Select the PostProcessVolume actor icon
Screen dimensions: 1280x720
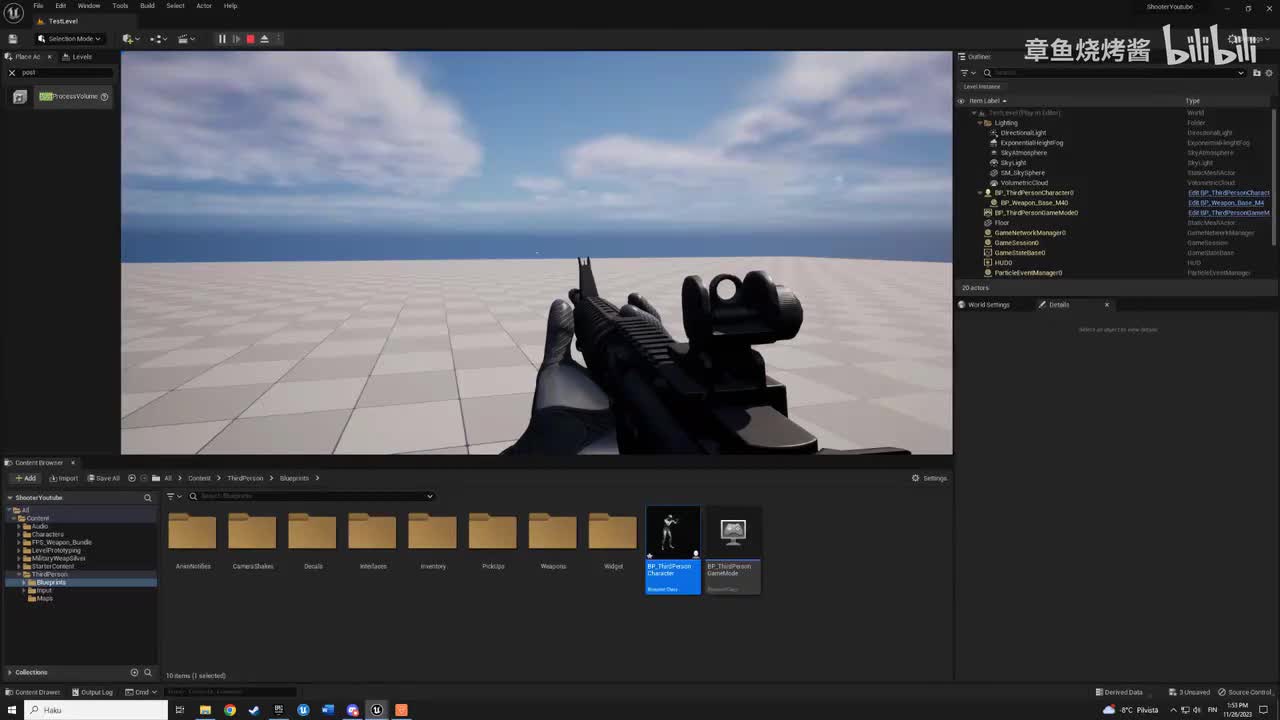(x=20, y=96)
